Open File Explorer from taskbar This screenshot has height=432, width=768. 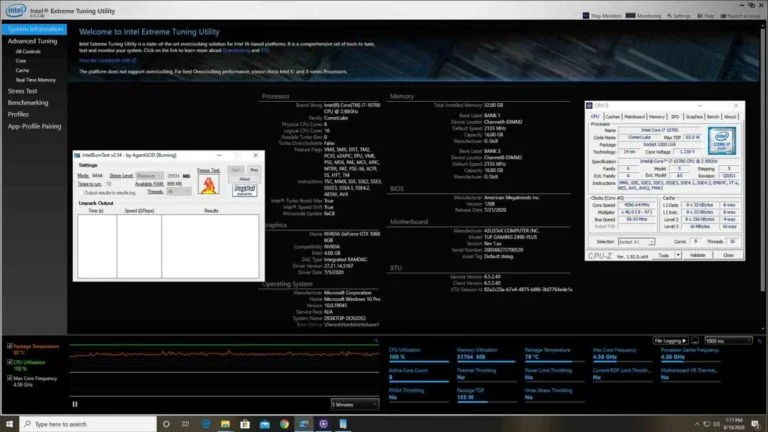[x=225, y=424]
